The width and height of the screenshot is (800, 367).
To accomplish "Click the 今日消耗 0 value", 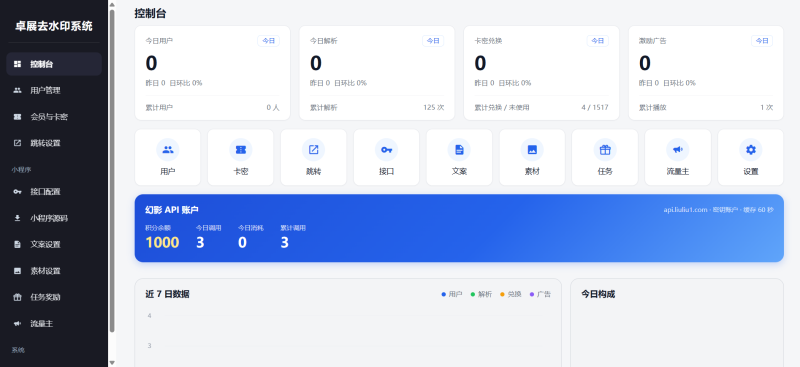I will click(x=242, y=242).
